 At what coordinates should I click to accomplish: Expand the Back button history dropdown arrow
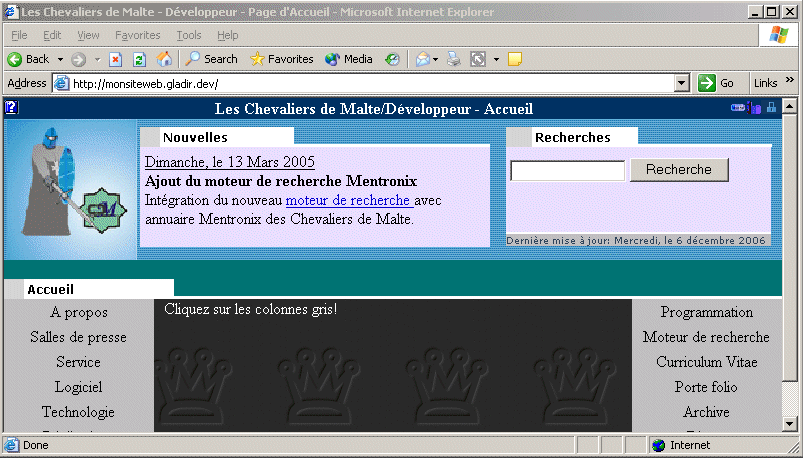click(x=60, y=59)
